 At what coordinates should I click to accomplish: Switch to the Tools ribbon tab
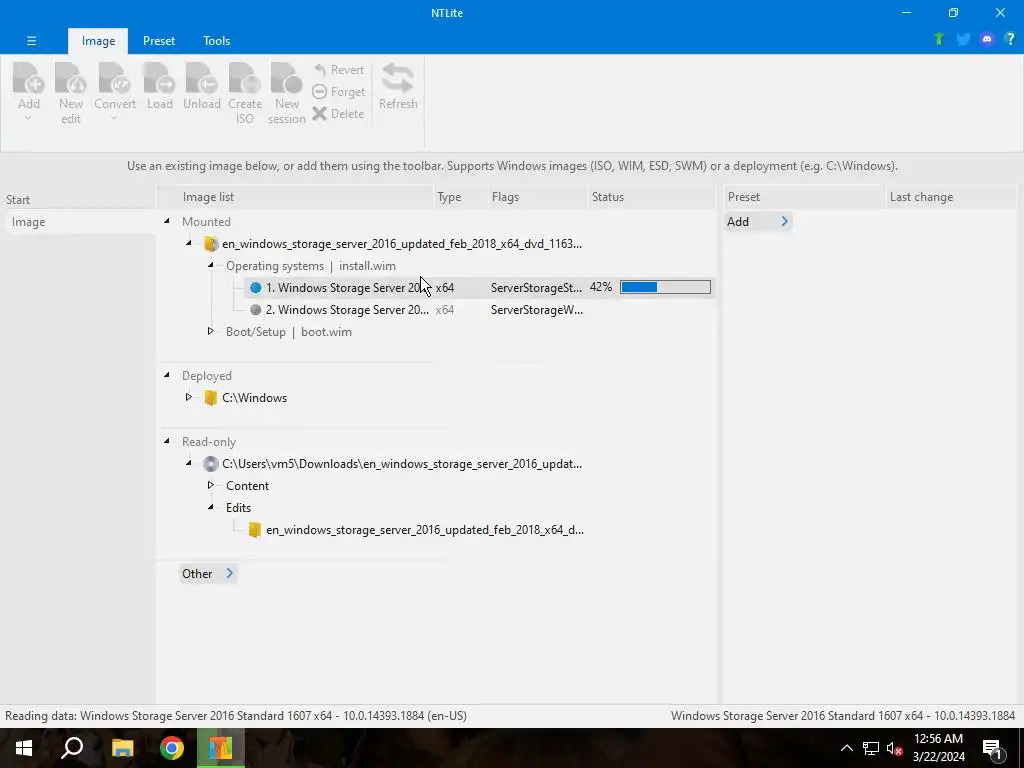coord(216,40)
